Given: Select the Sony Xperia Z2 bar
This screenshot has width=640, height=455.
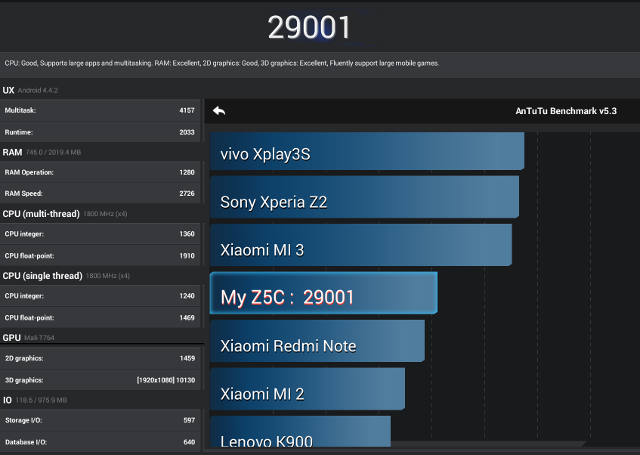Looking at the screenshot, I should 364,197.
